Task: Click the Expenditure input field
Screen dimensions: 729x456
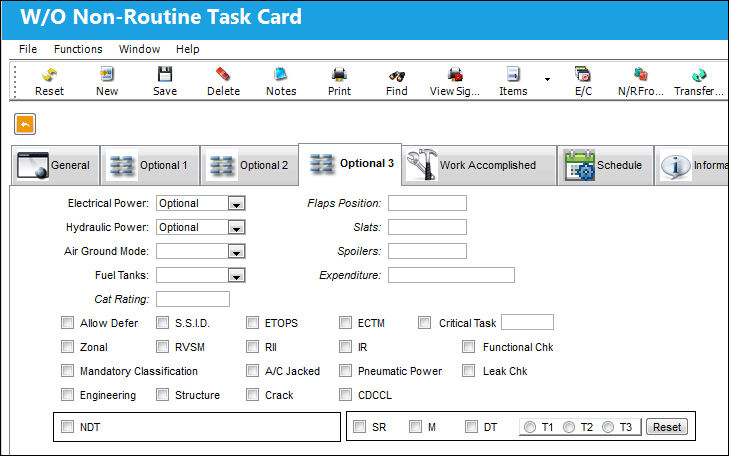Action: point(451,275)
